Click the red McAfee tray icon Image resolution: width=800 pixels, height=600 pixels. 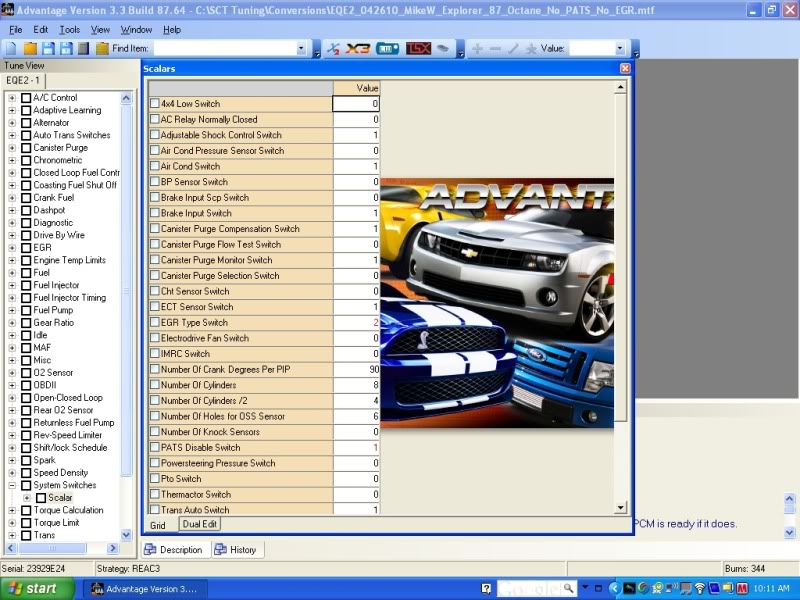click(742, 589)
